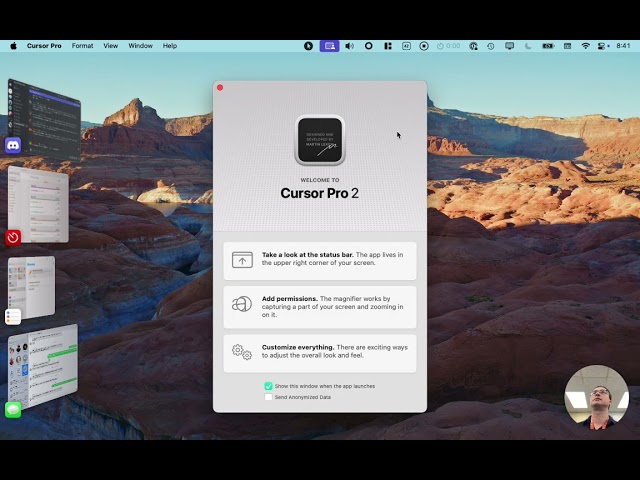Enable Send Anonymized Data checkbox

coord(269,397)
